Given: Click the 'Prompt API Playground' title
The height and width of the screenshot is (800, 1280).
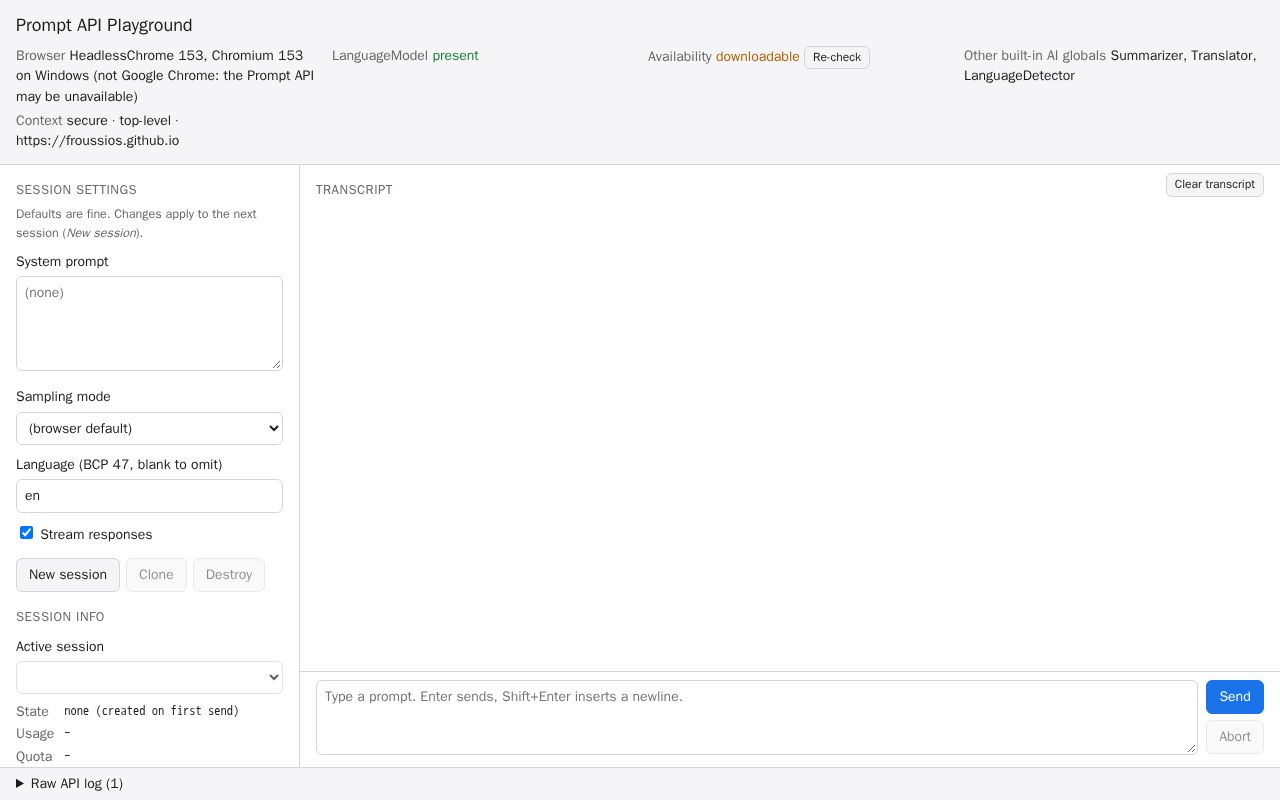Looking at the screenshot, I should pyautogui.click(x=104, y=25).
